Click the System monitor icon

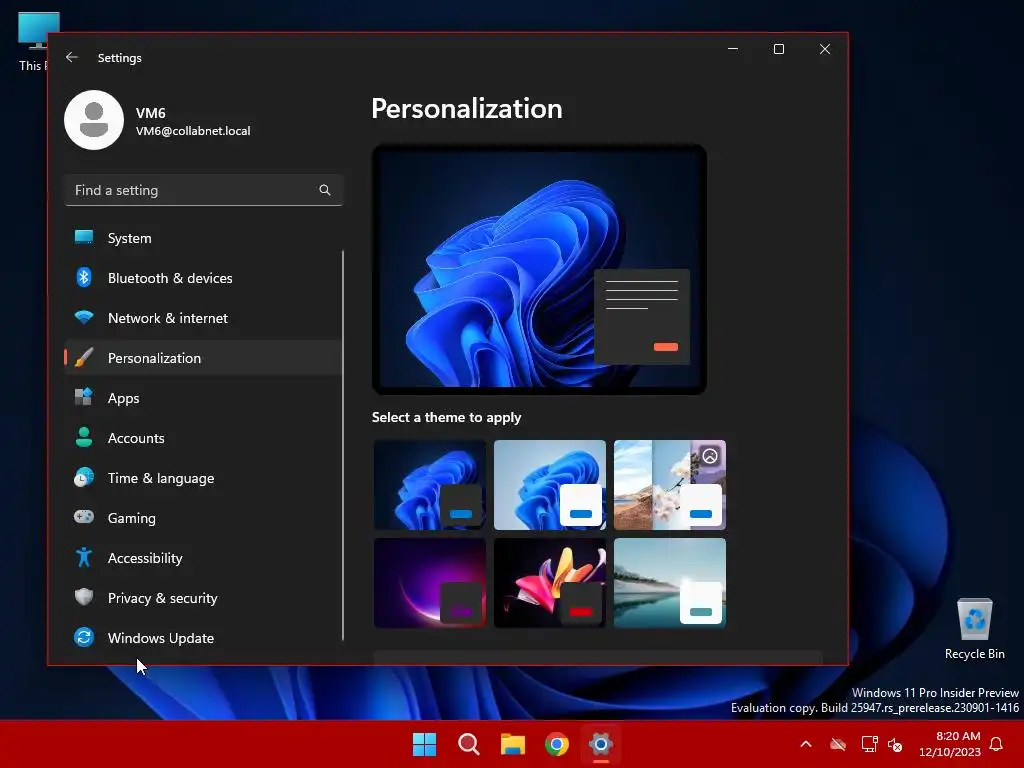point(84,238)
